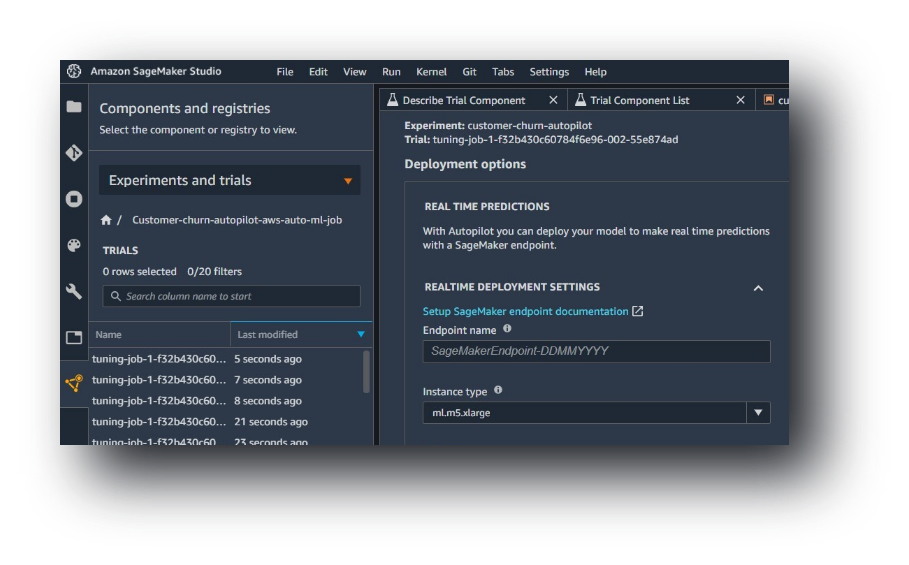Open Setup SageMaker endpoint documentation link
Viewport: 909px width, 565px height.
(x=525, y=311)
